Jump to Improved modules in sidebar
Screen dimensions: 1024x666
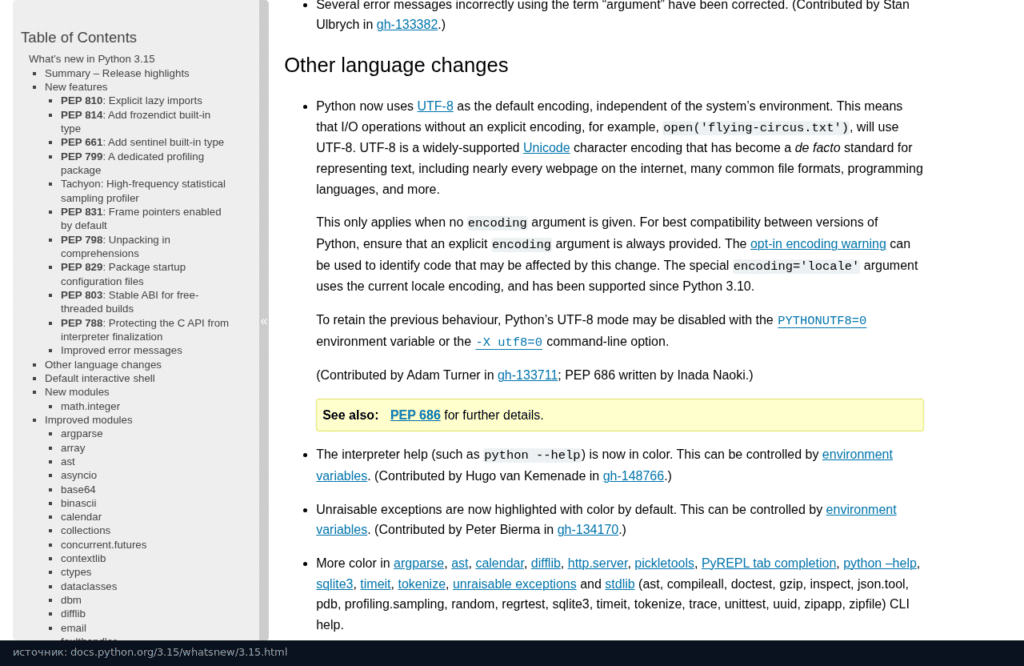point(88,420)
